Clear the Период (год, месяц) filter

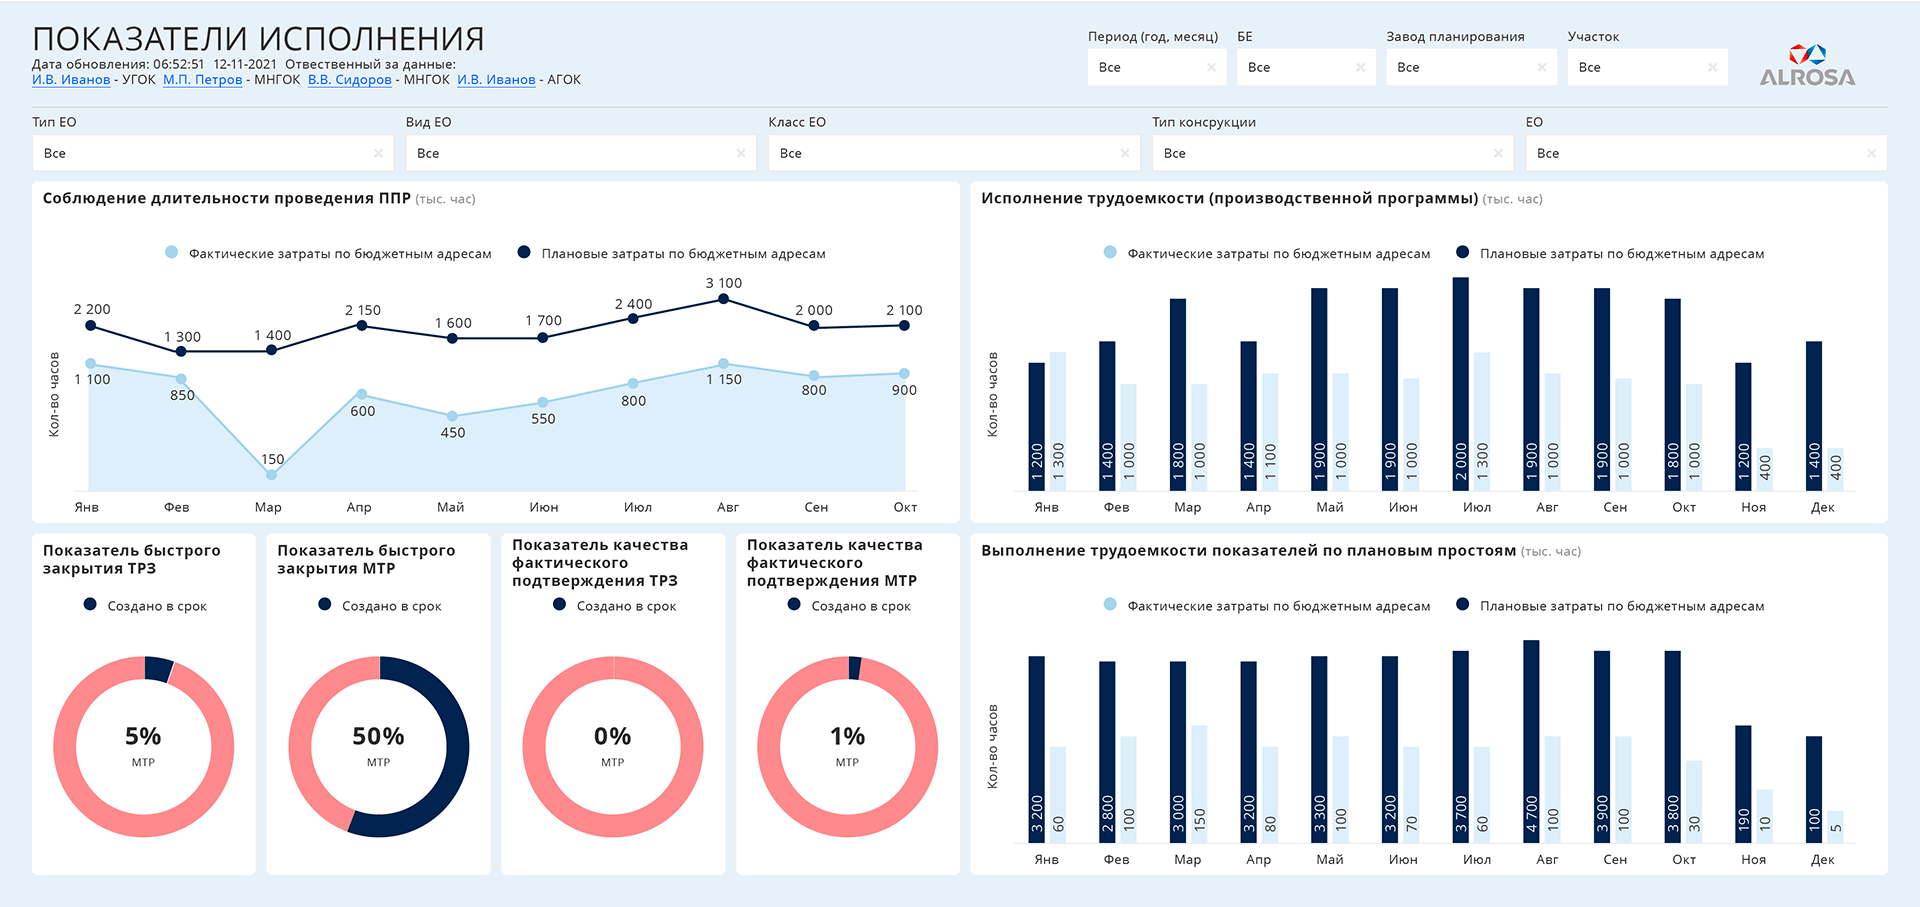[1211, 68]
